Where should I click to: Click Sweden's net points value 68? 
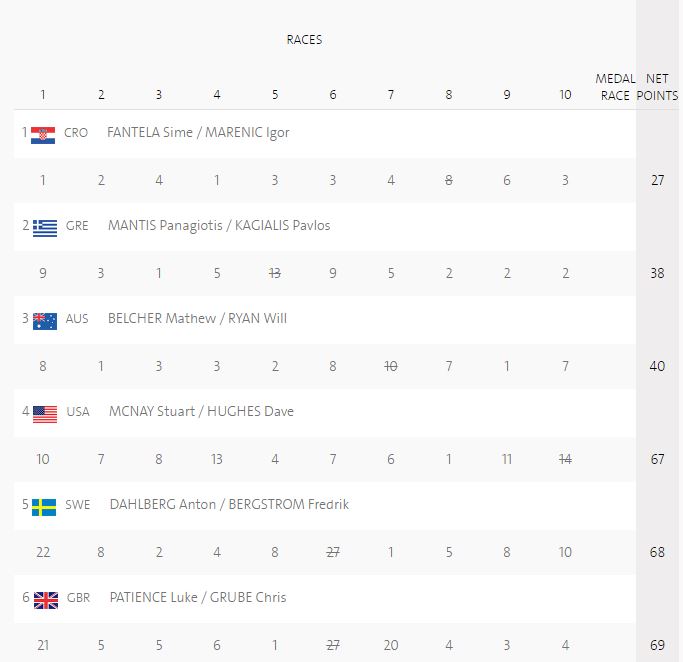click(x=657, y=553)
